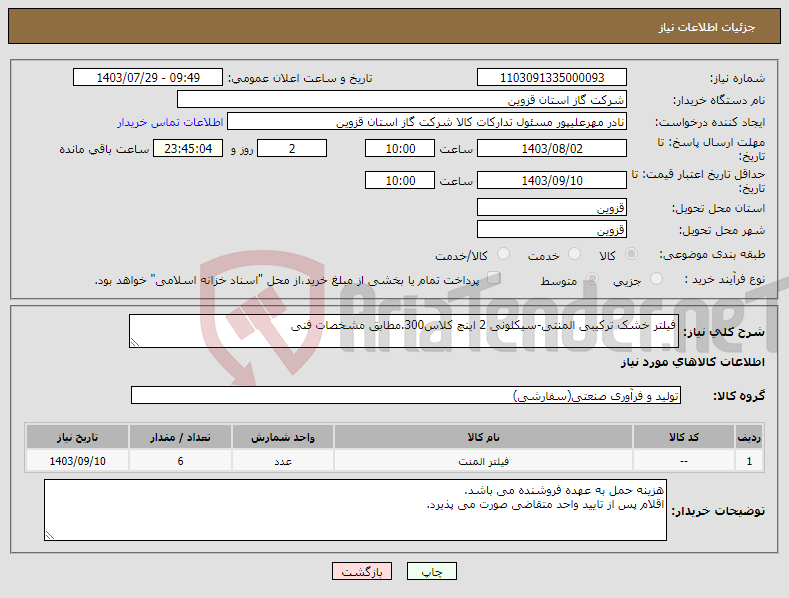This screenshot has height=598, width=789.
Task: Click the buyer name field شرکت گاز استان قزوین
Action: click(402, 100)
